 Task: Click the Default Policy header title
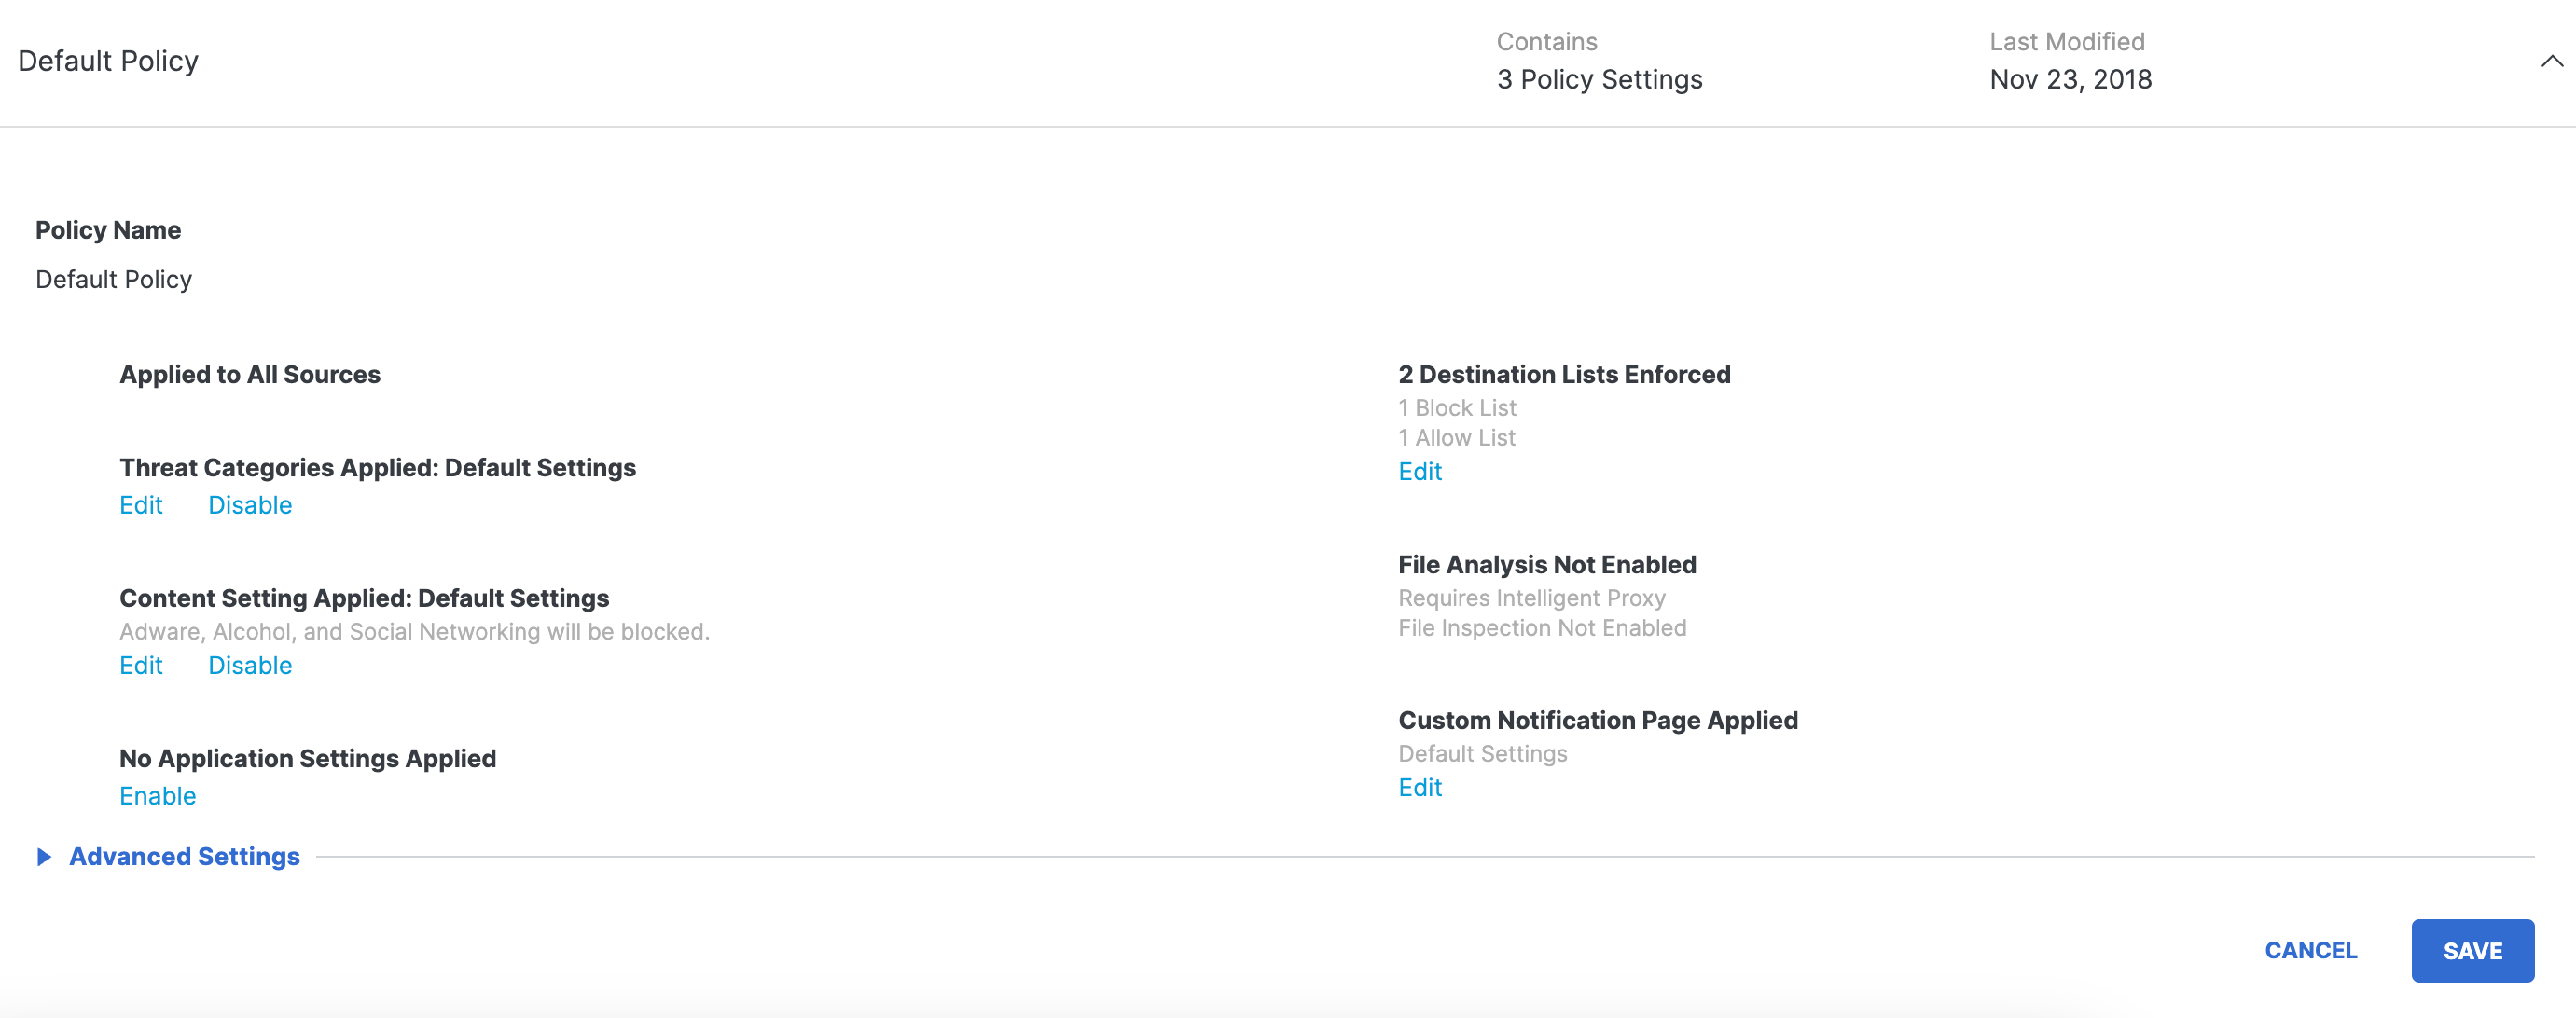(108, 61)
